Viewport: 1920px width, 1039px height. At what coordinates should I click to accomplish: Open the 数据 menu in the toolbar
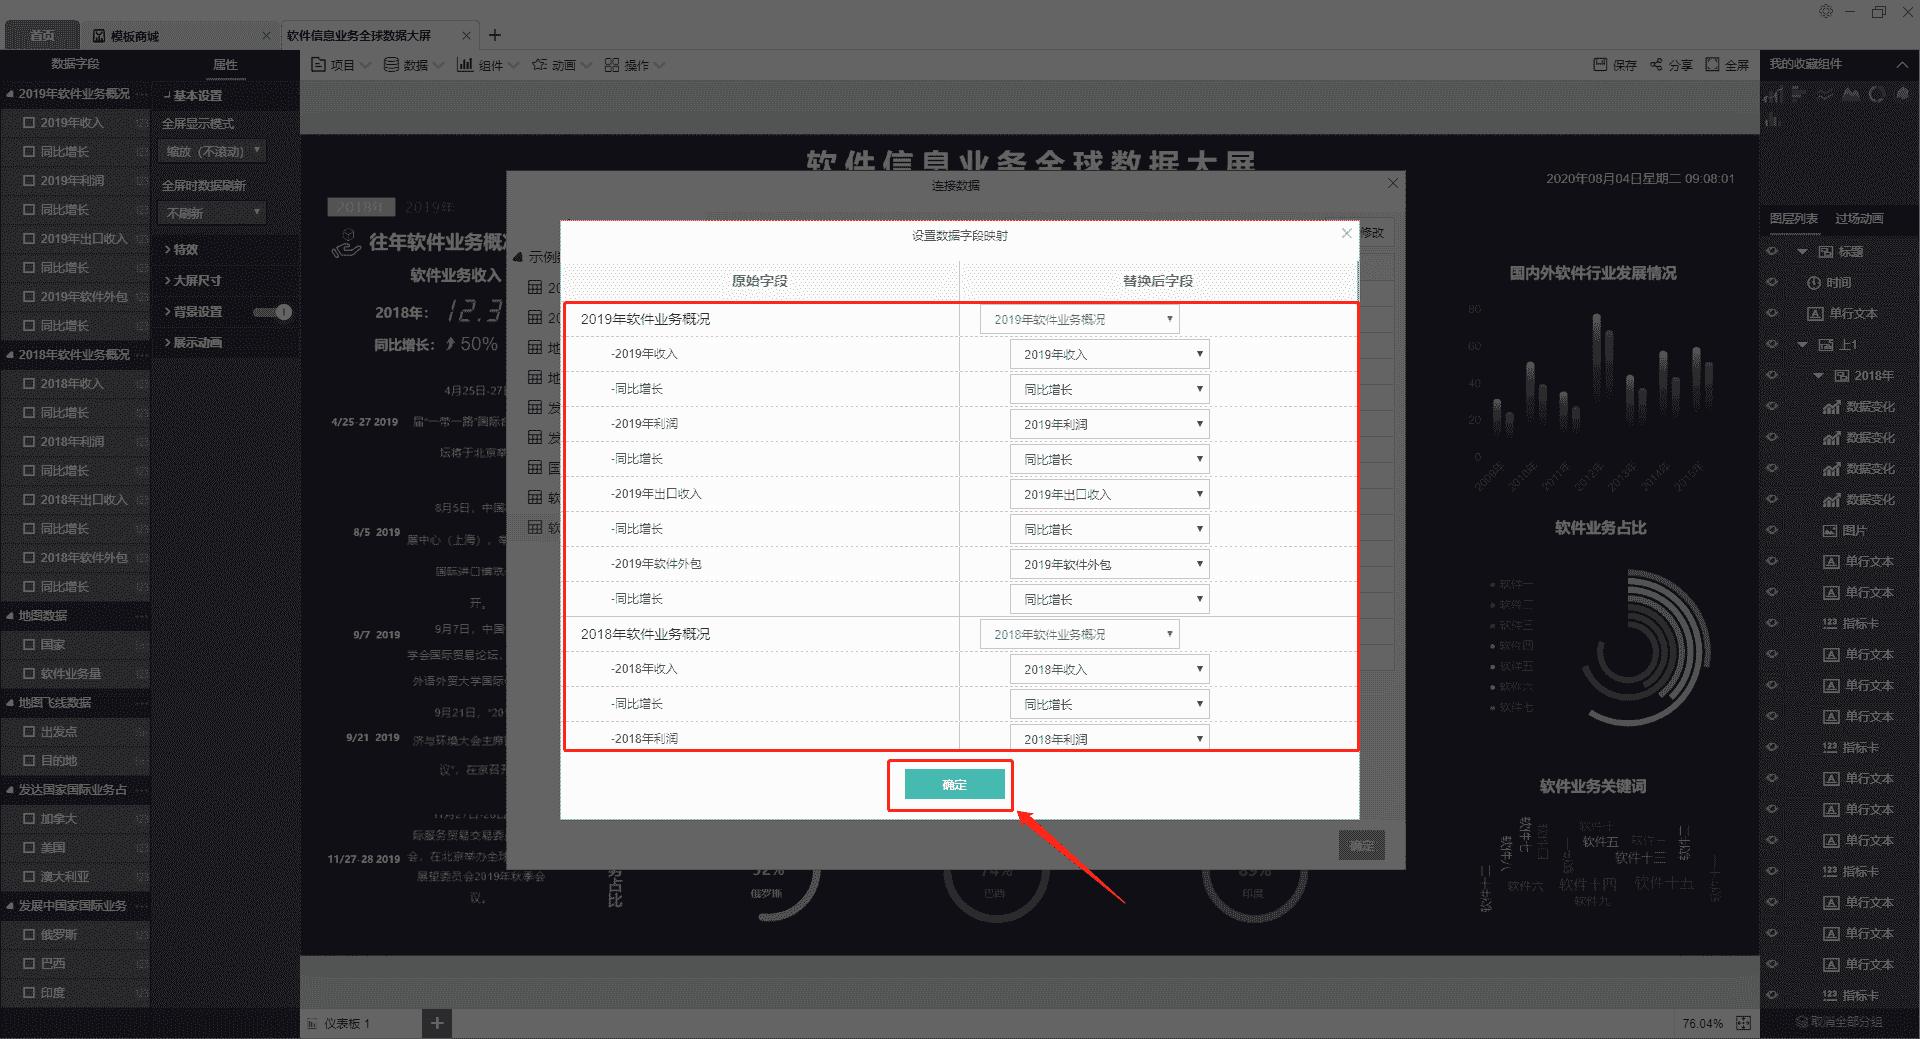click(x=414, y=65)
